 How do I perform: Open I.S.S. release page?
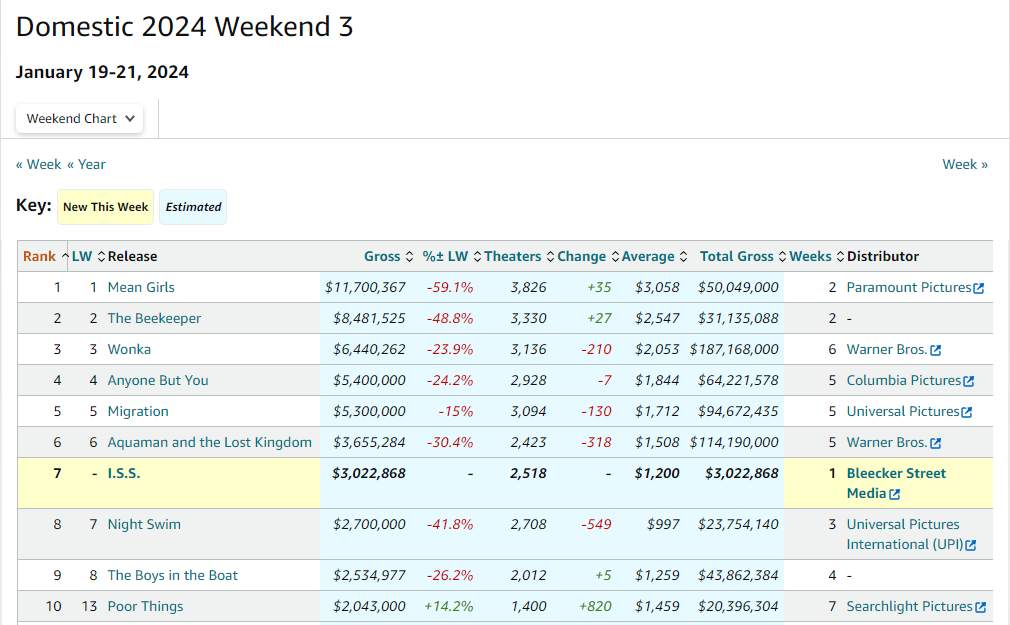[124, 473]
